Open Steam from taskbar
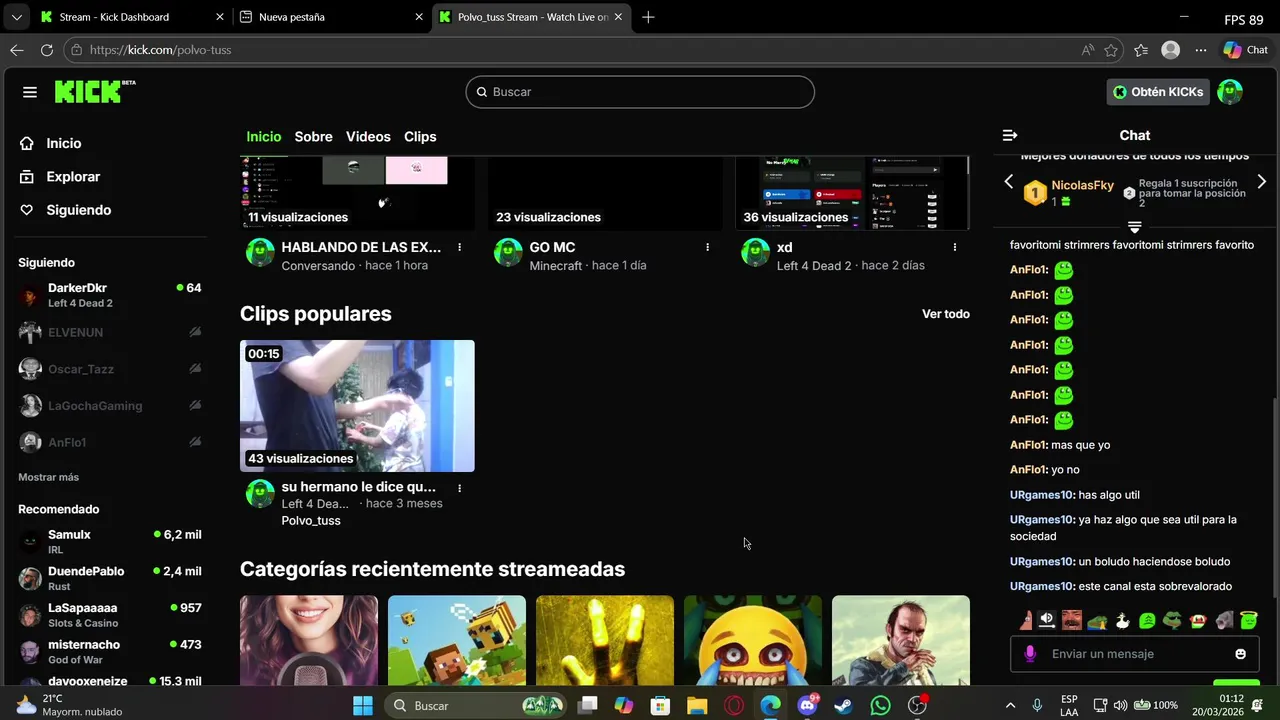 click(843, 706)
